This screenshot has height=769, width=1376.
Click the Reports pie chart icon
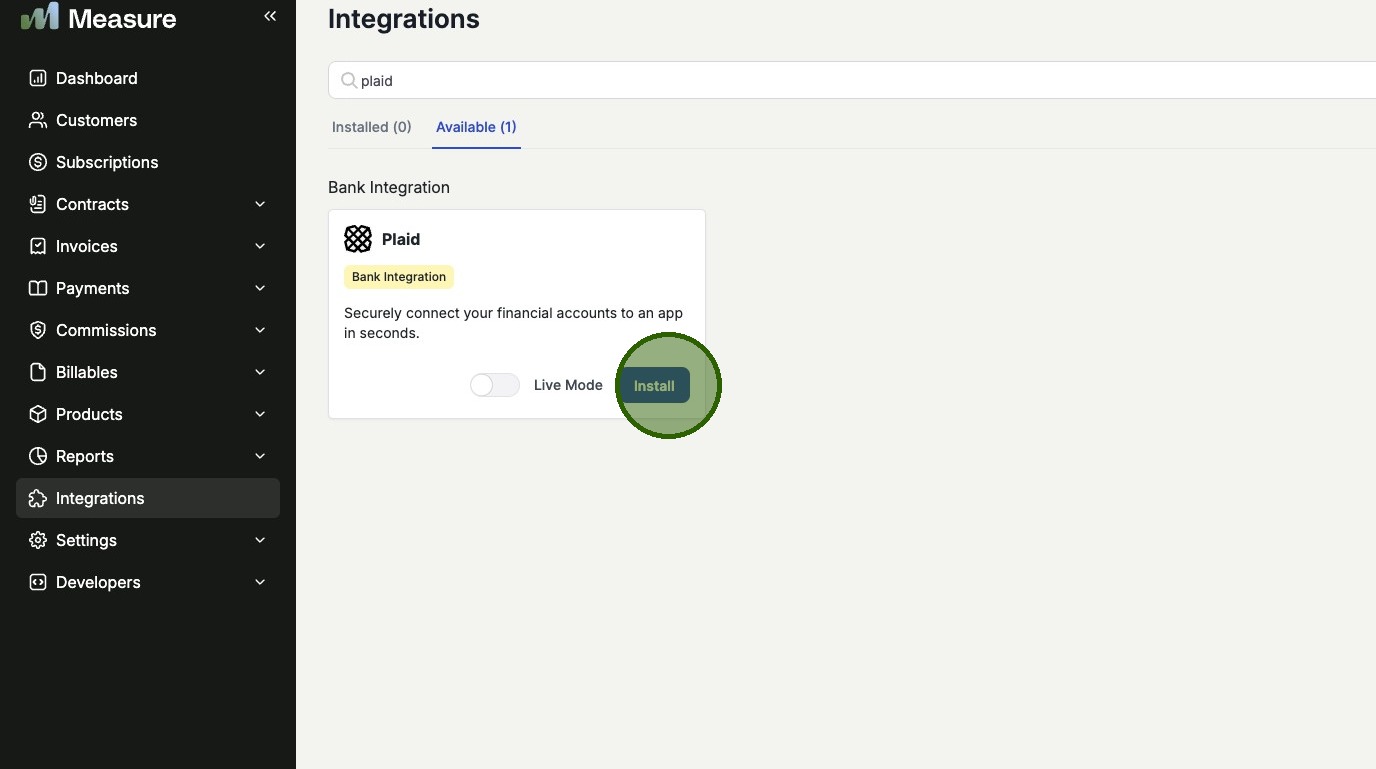(38, 456)
